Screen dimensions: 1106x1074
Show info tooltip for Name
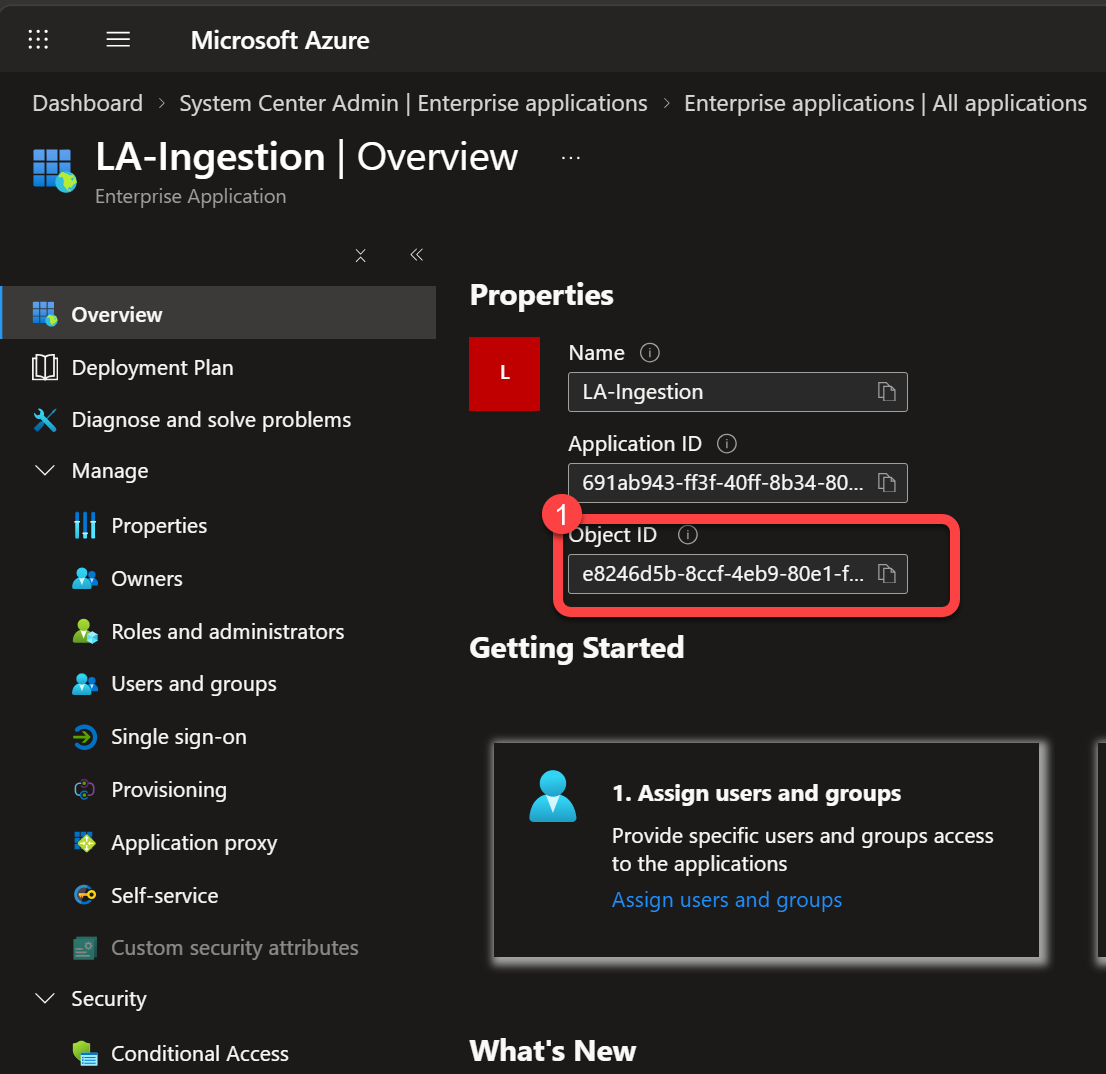650,353
